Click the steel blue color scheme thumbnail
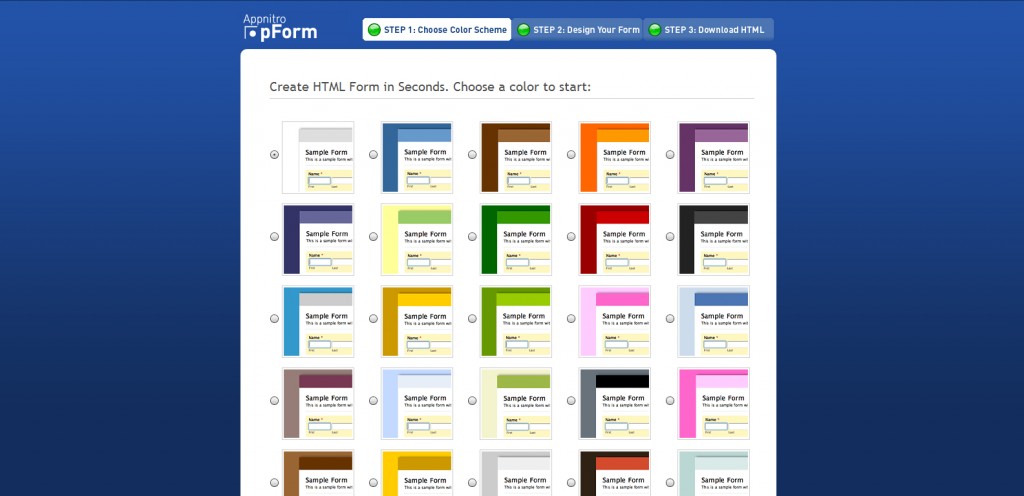Image resolution: width=1024 pixels, height=496 pixels. coord(416,157)
